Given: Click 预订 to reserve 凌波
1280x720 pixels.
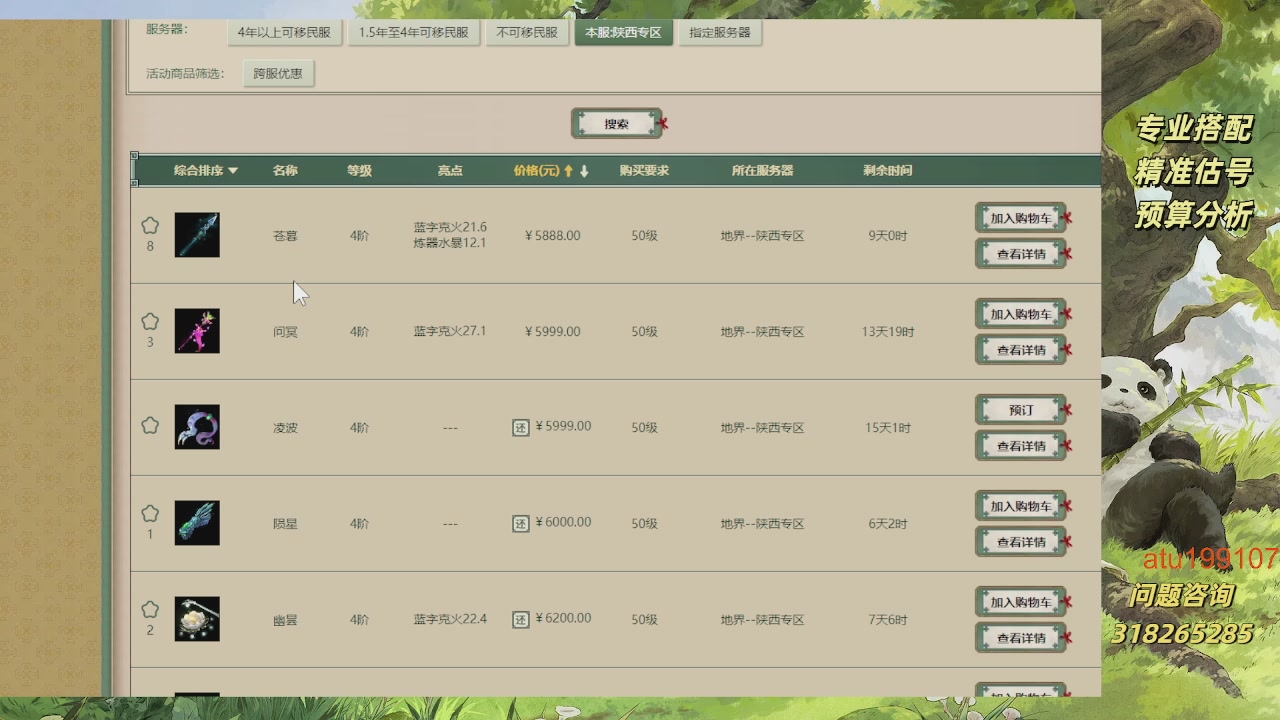Looking at the screenshot, I should coord(1021,410).
